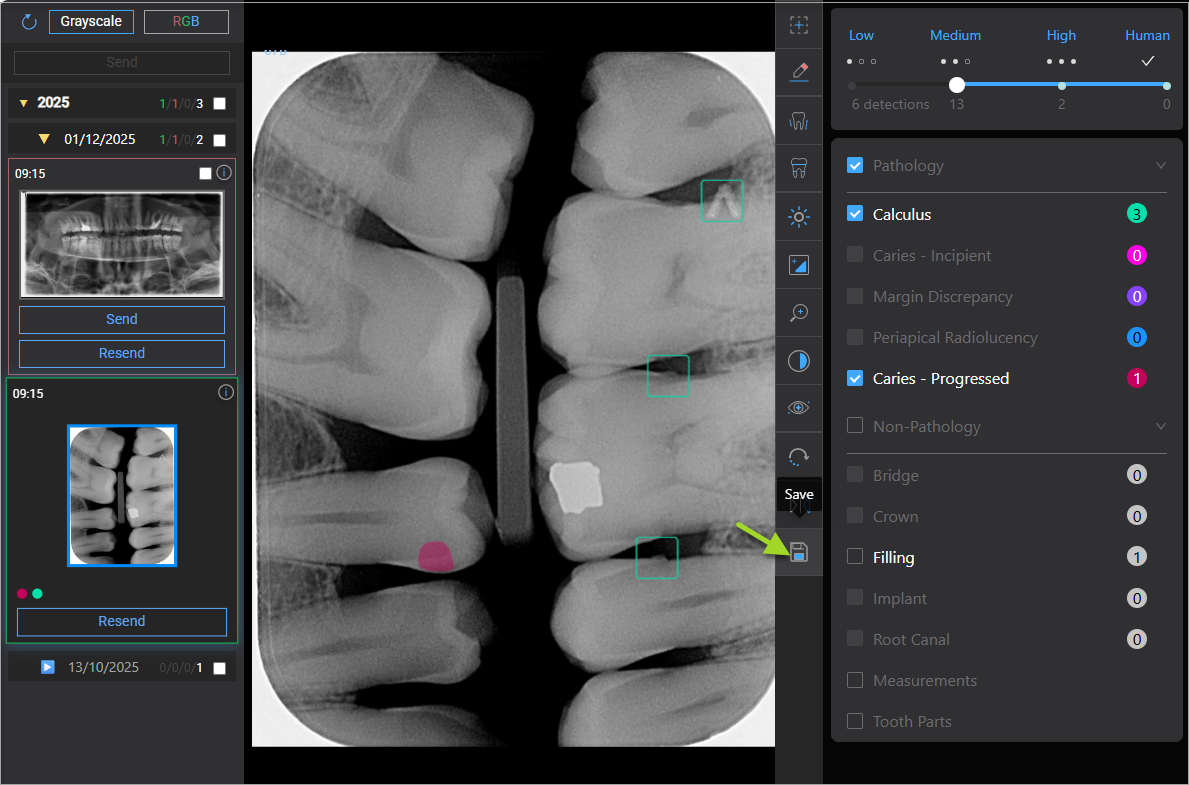Open the panoramic X-ray thumbnail
1189x785 pixels.
[x=122, y=243]
